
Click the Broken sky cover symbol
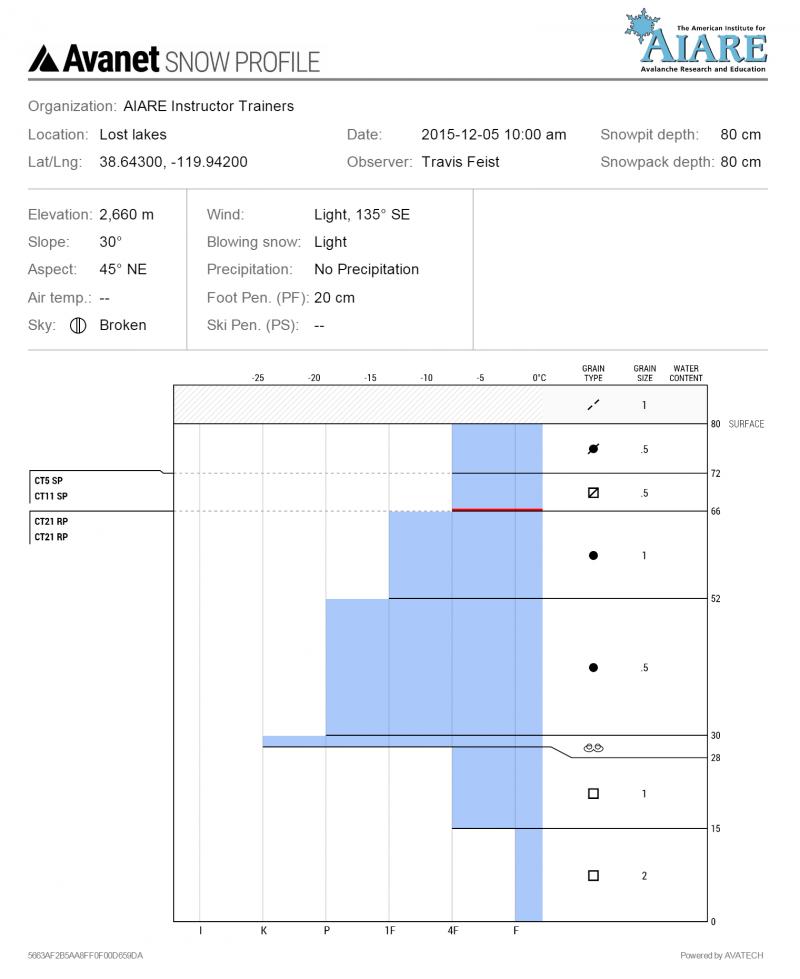(78, 325)
